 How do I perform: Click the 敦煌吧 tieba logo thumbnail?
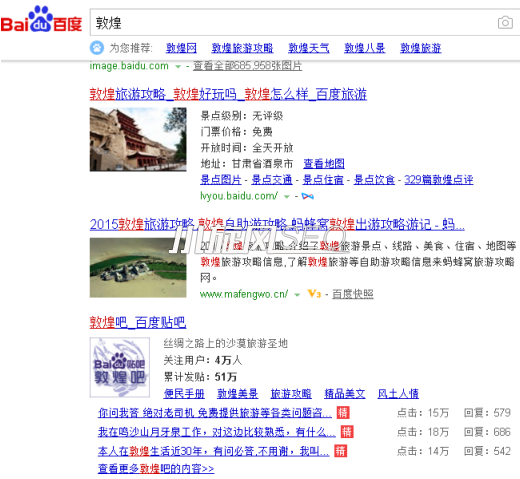click(120, 367)
